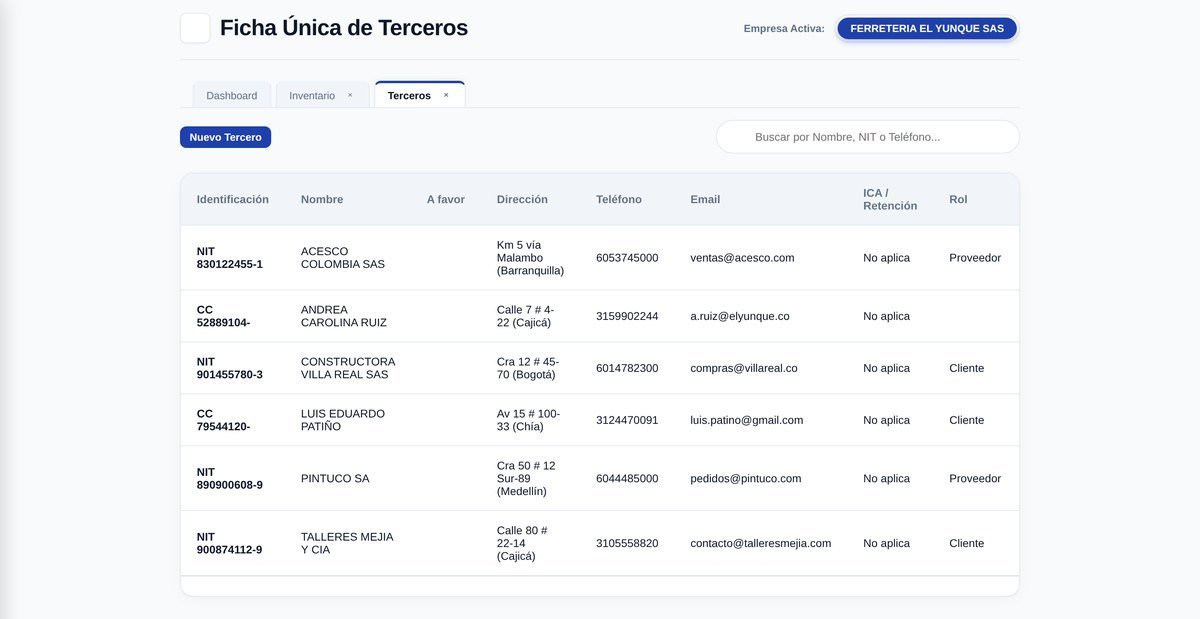1200x619 pixels.
Task: Select identification CC 52889104-
Action: click(224, 316)
